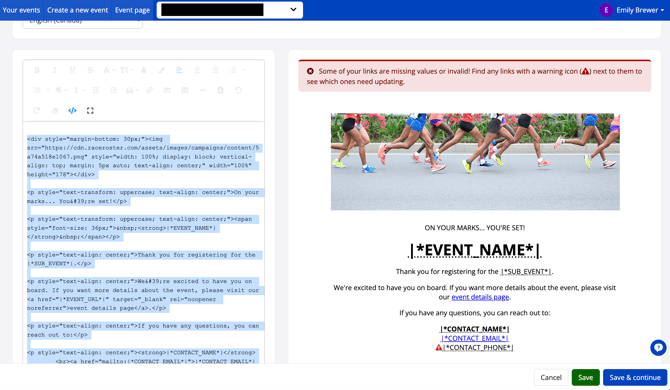The width and height of the screenshot is (670, 390).
Task: Toggle italic formatting in the editor toolbar
Action: tap(54, 70)
